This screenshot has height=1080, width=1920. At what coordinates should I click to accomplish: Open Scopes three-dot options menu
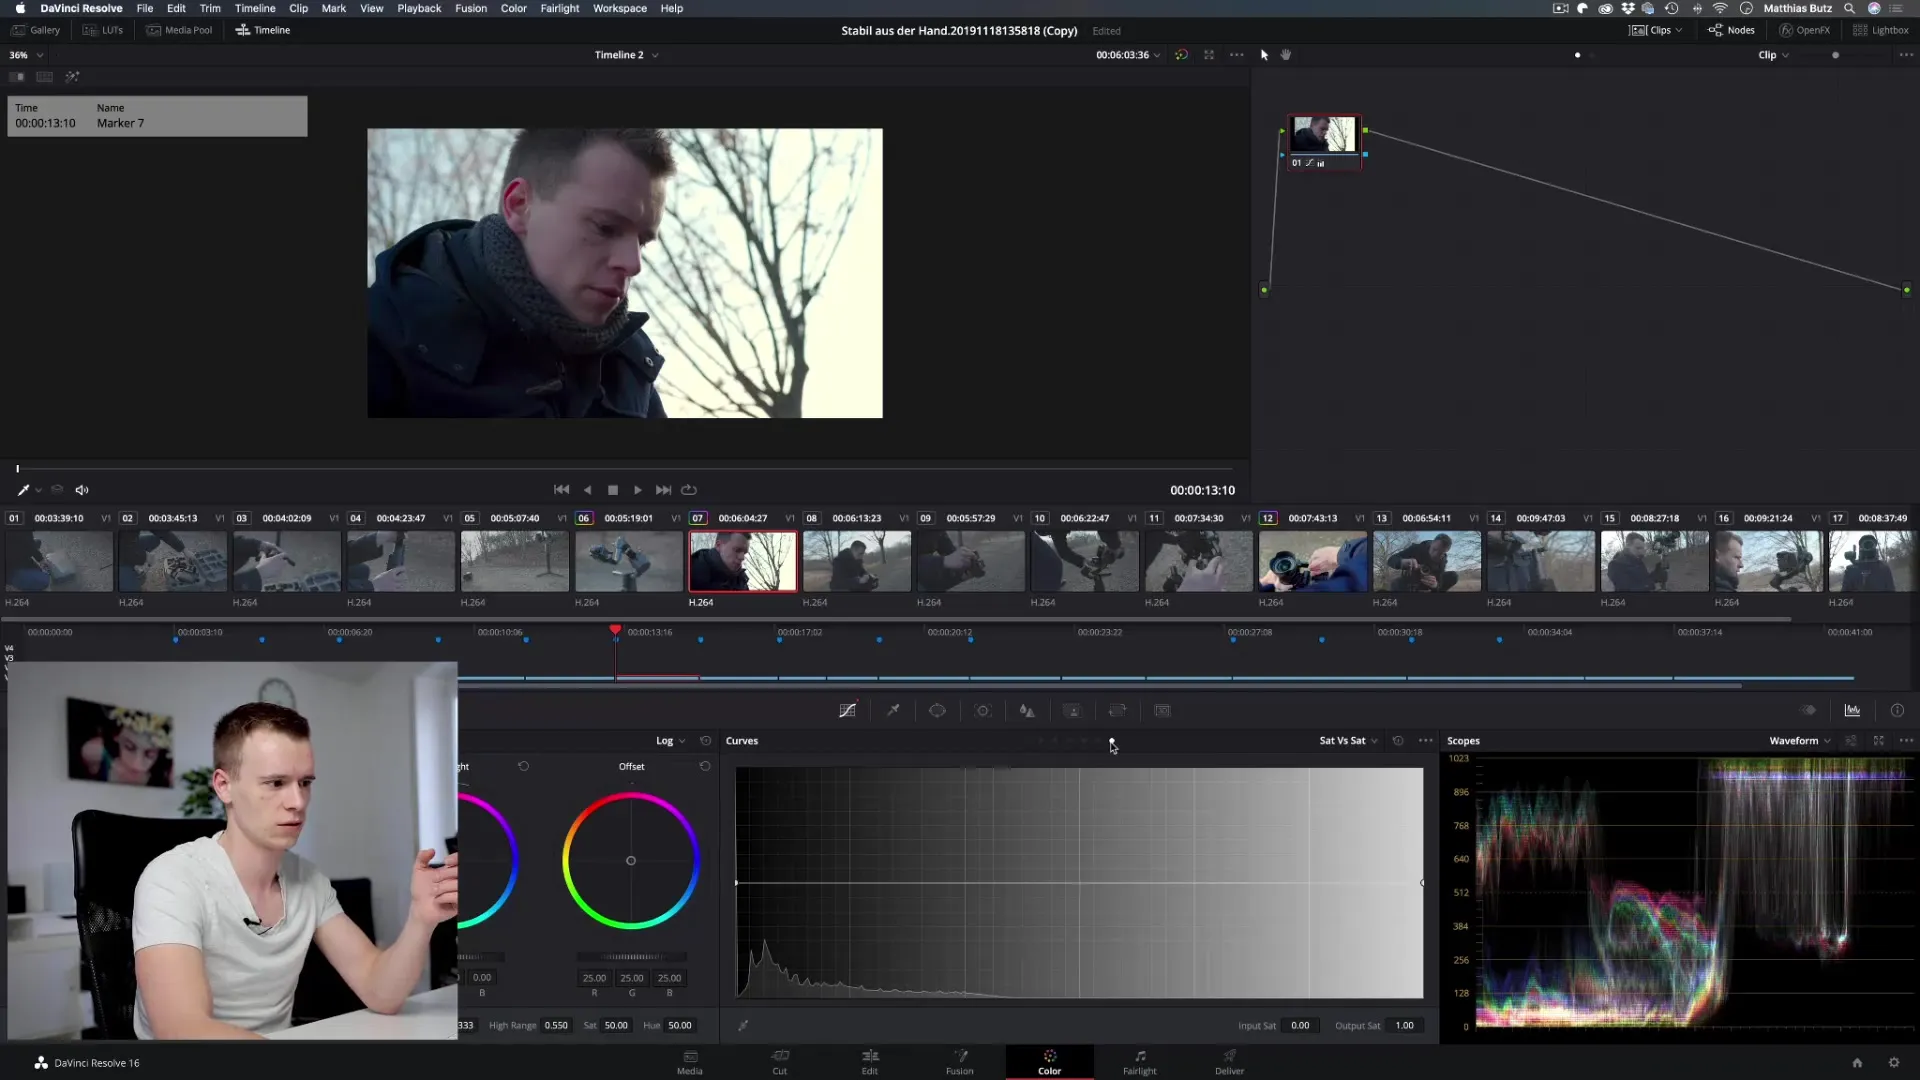tap(1906, 741)
